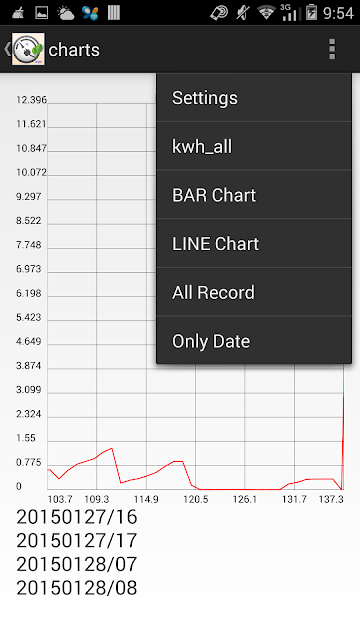Open the three-dot overflow menu

click(x=332, y=49)
